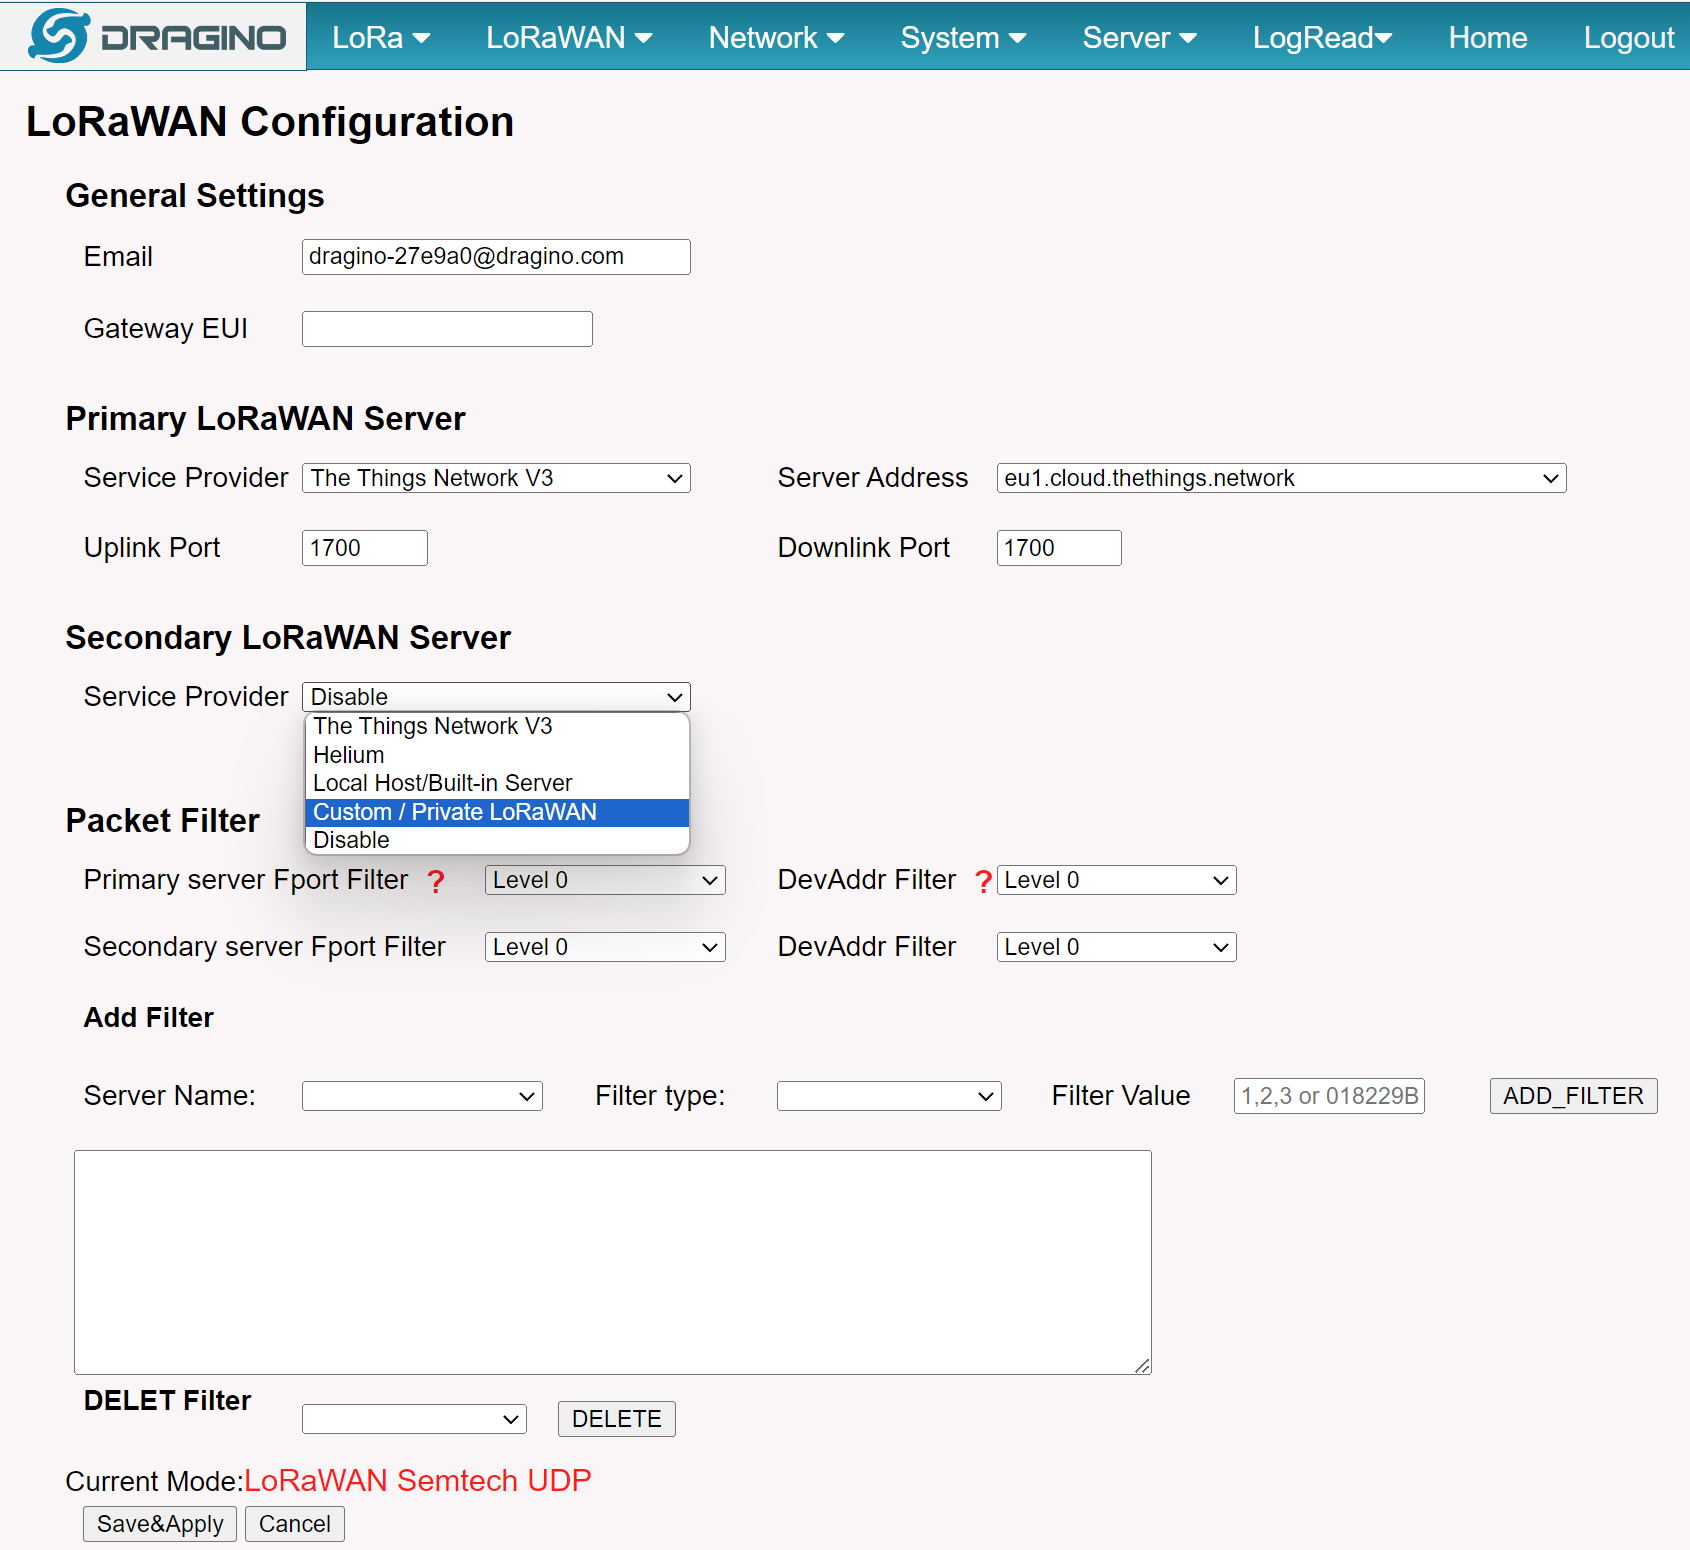Click the Gateway EUI input field
Screen dimensions: 1690x1550
click(x=447, y=329)
